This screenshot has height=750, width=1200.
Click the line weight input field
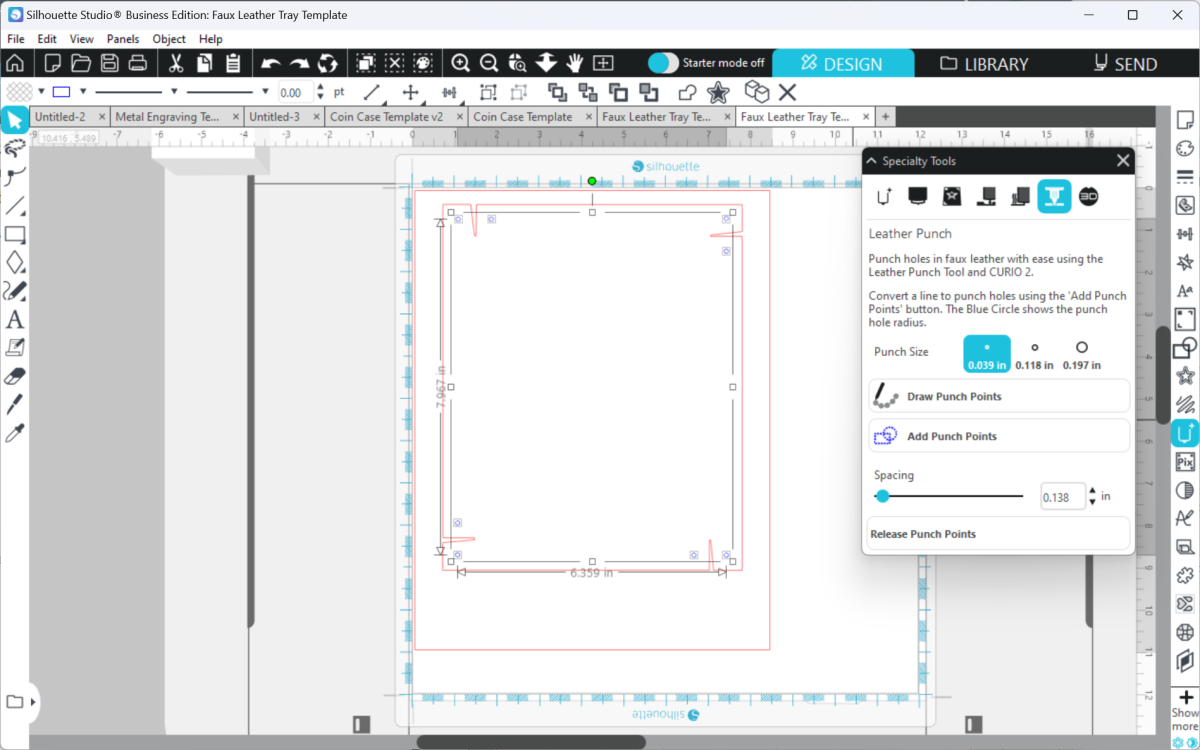[x=295, y=92]
